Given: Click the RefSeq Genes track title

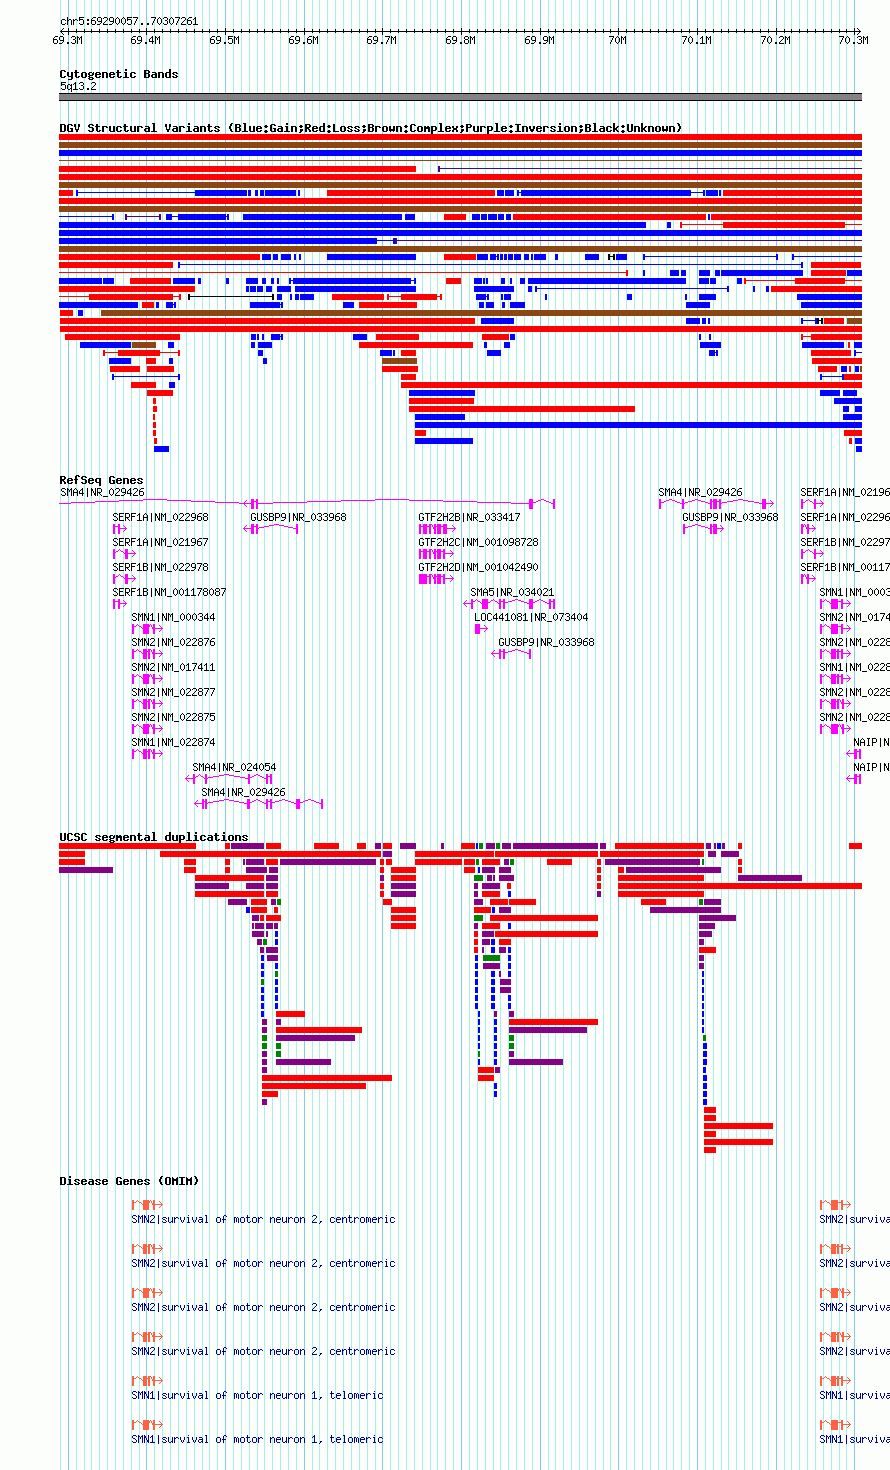Looking at the screenshot, I should point(101,481).
